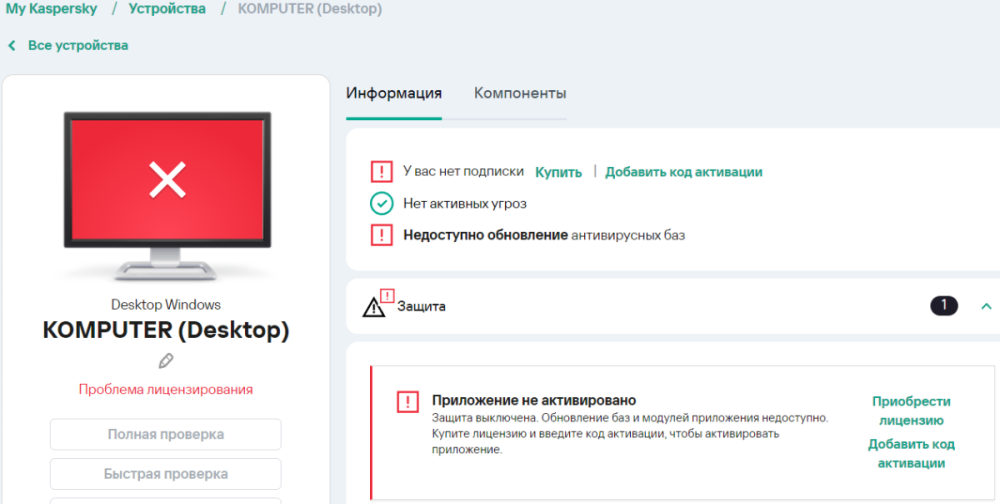Click Приобрести лицензию link

[x=911, y=411]
